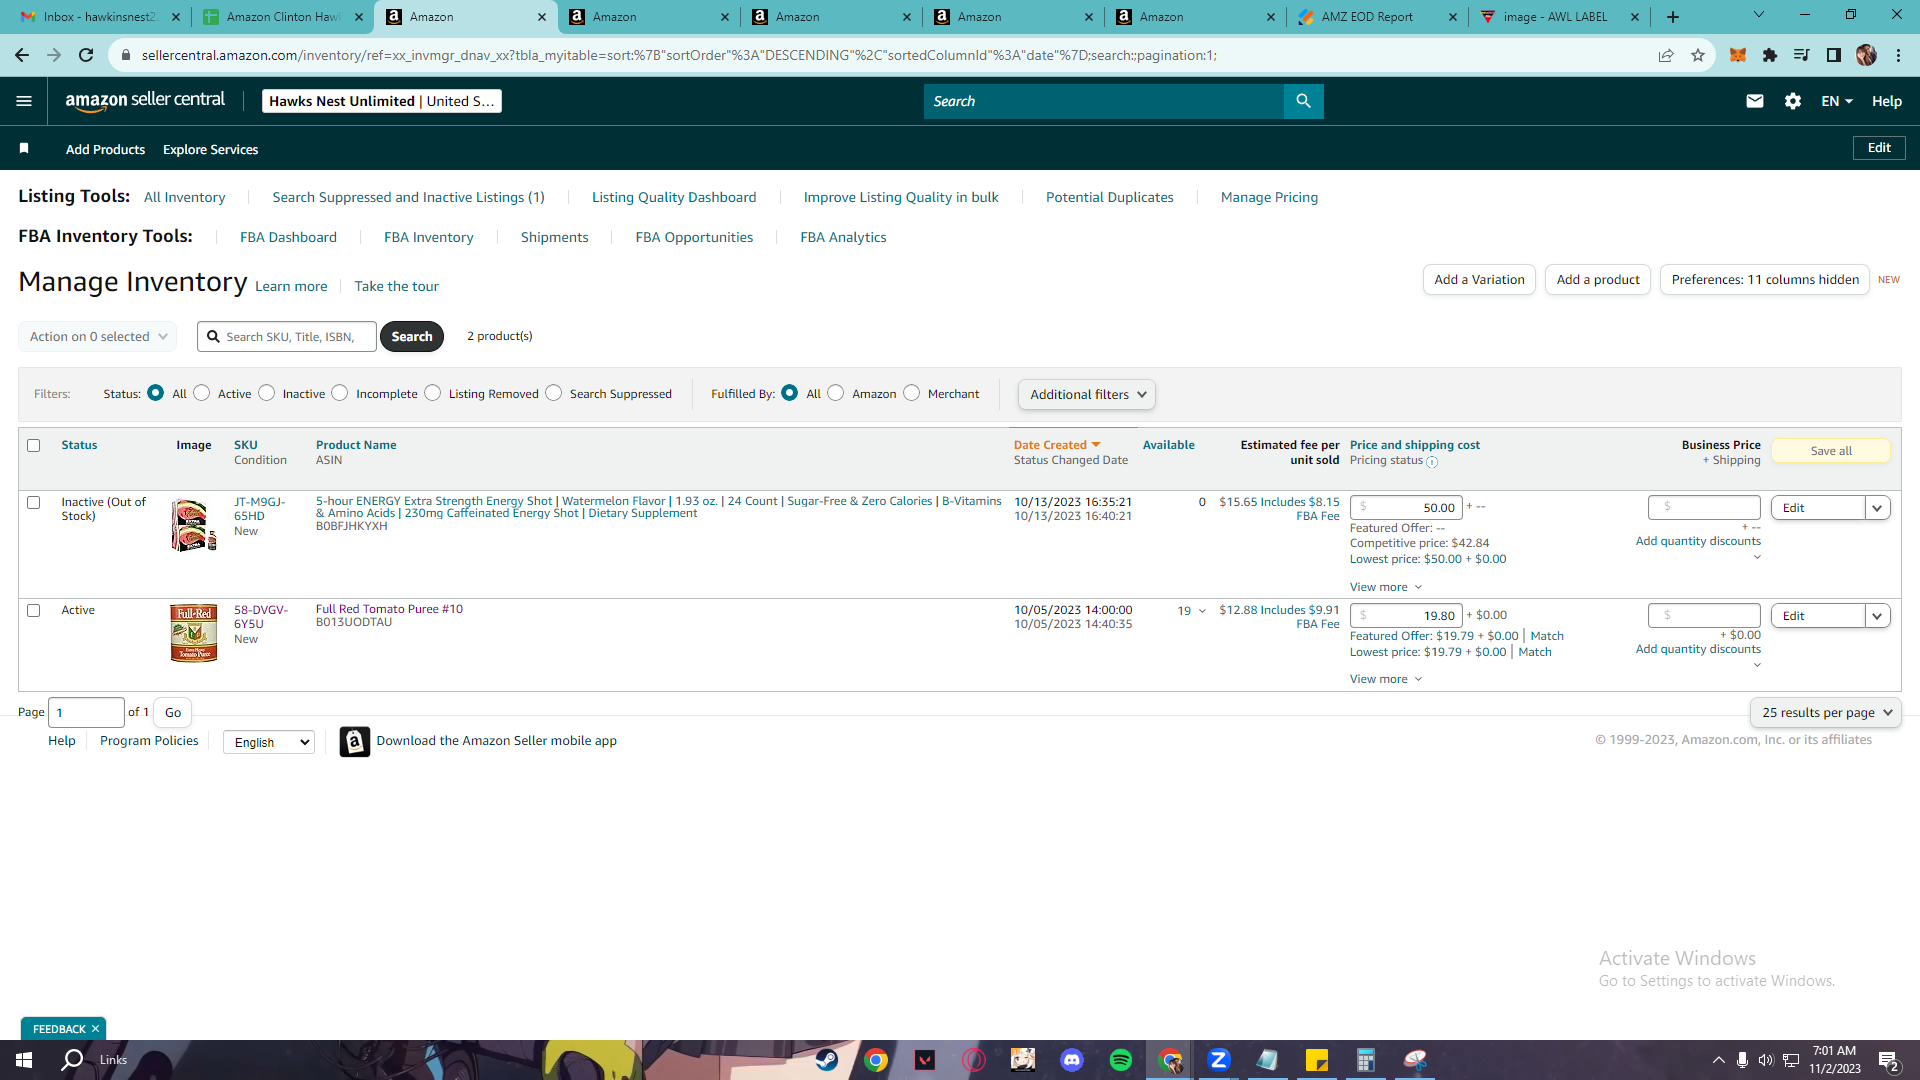Expand available quantity arrow for Tomato Puree
This screenshot has width=1920, height=1080.
click(1202, 611)
